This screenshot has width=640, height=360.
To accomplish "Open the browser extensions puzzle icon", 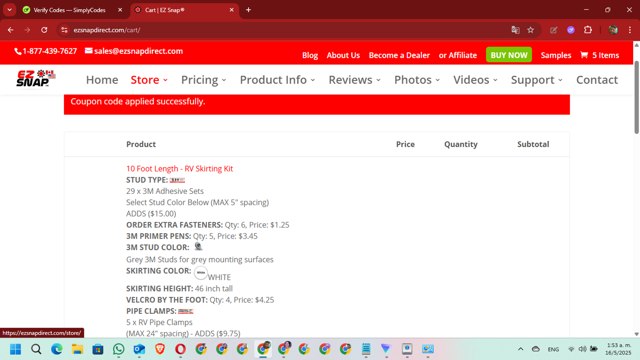I will 588,30.
